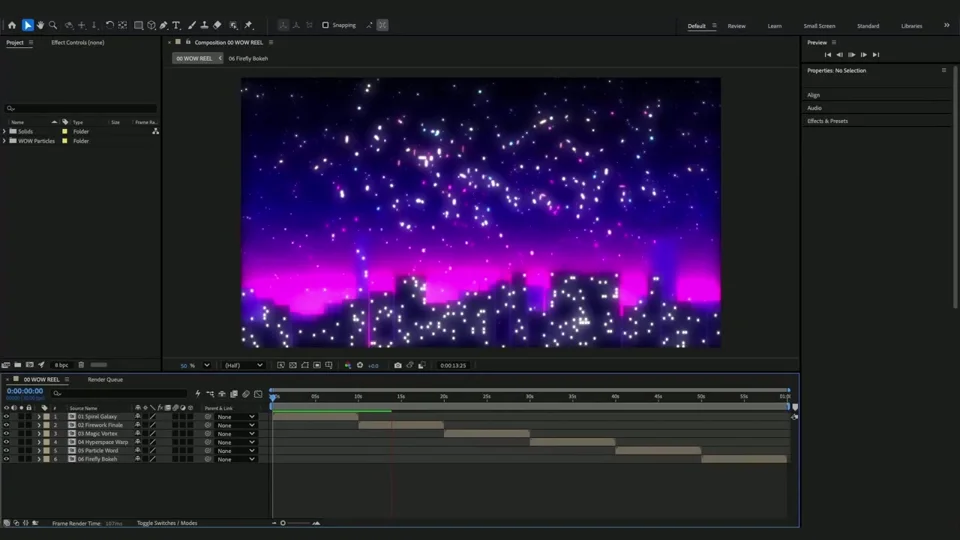Viewport: 960px width, 540px height.
Task: Hide layer 03 Magic Vortex eye
Action: pyautogui.click(x=6, y=433)
